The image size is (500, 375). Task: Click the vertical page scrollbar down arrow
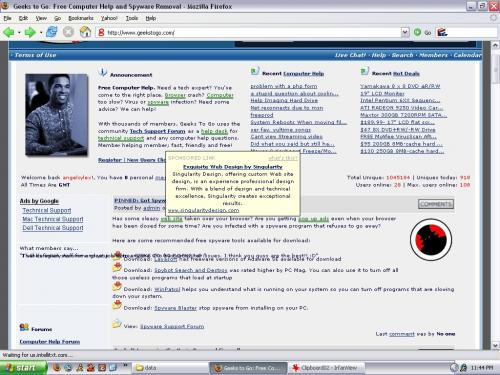495,345
